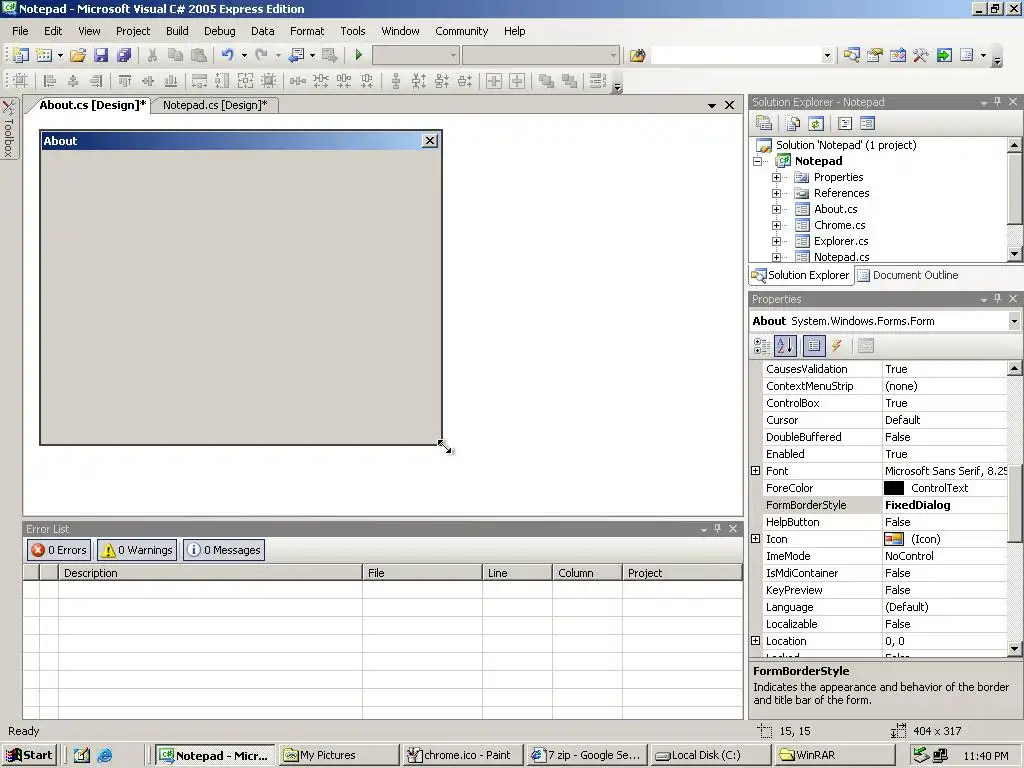Image resolution: width=1024 pixels, height=768 pixels.
Task: Open the Debug menu
Action: point(219,31)
